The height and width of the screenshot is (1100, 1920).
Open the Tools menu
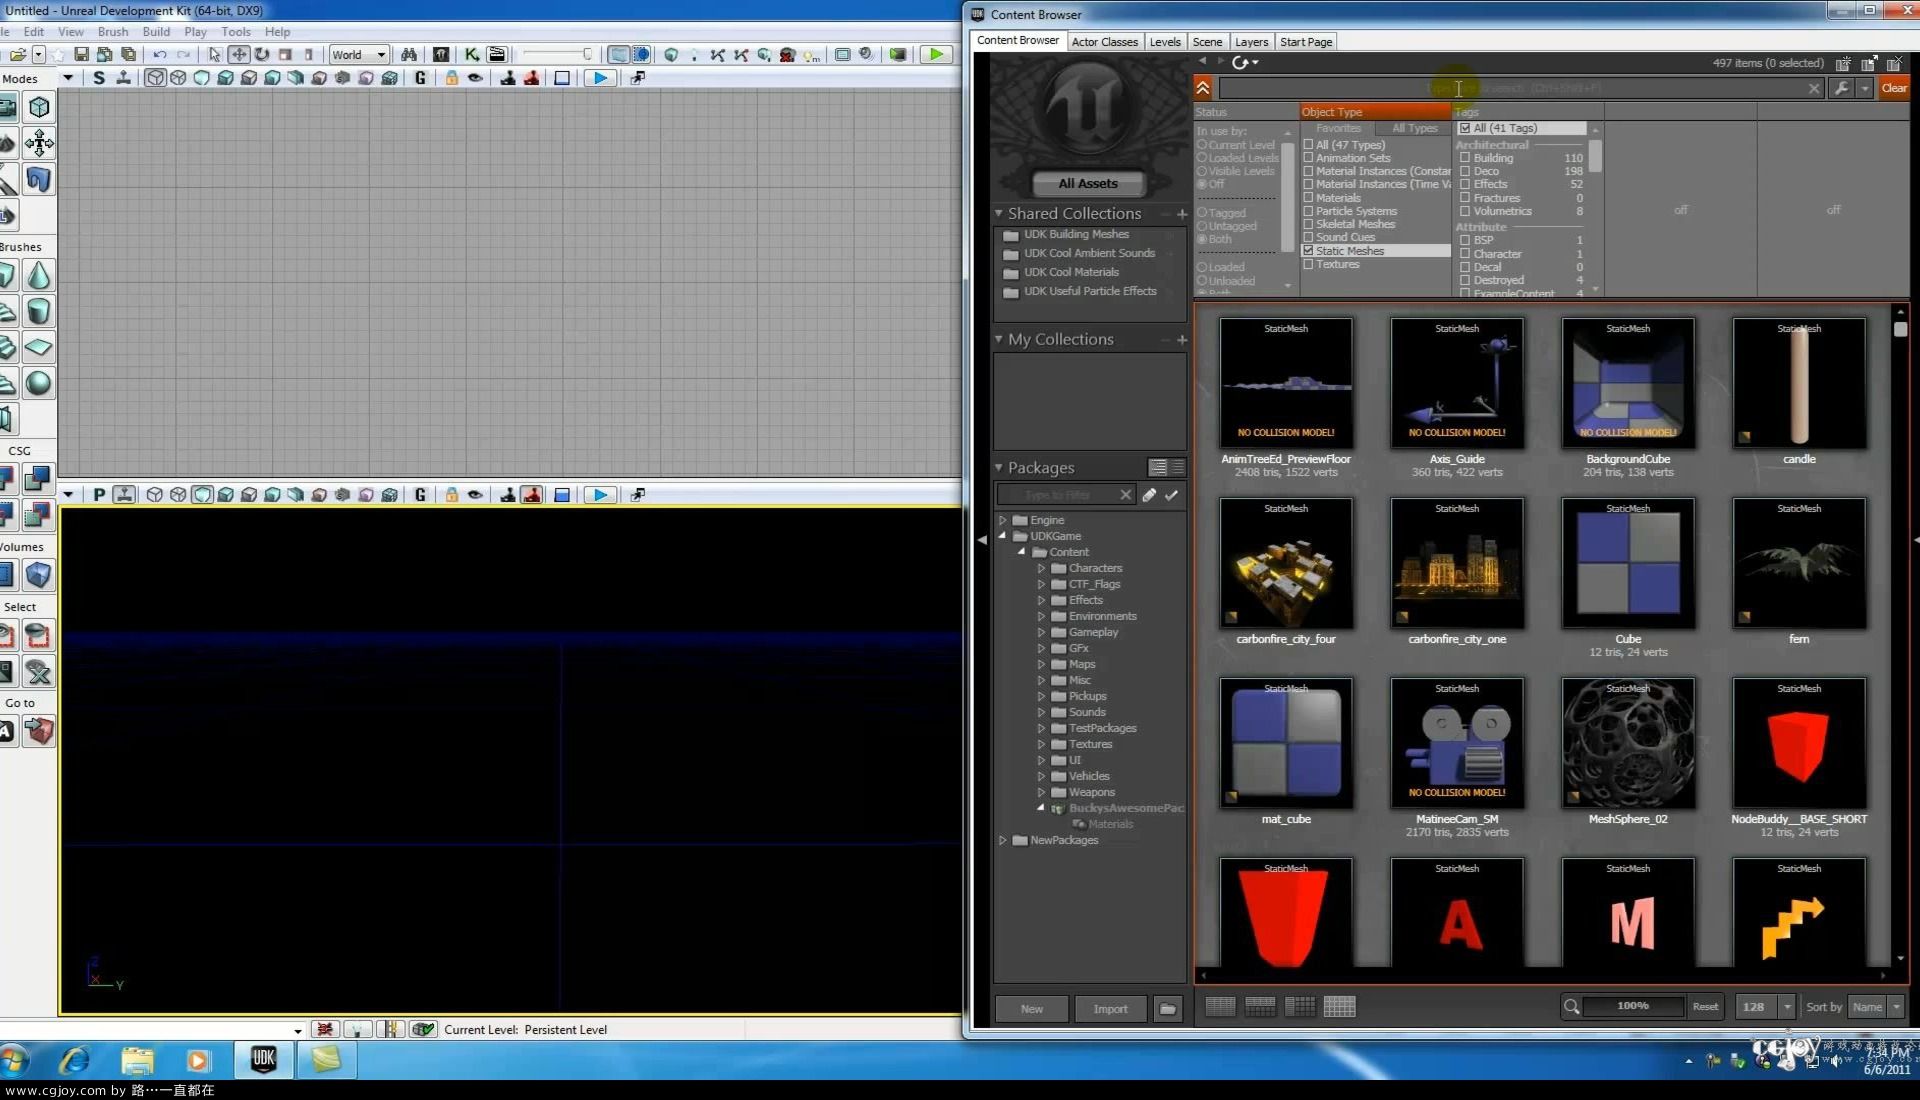tap(236, 32)
